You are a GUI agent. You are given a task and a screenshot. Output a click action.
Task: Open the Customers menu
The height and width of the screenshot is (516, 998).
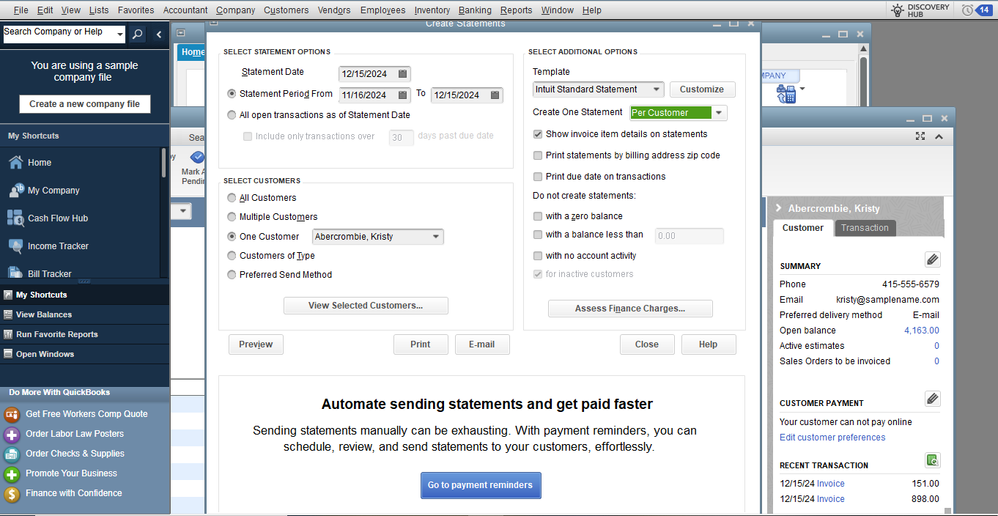point(286,10)
